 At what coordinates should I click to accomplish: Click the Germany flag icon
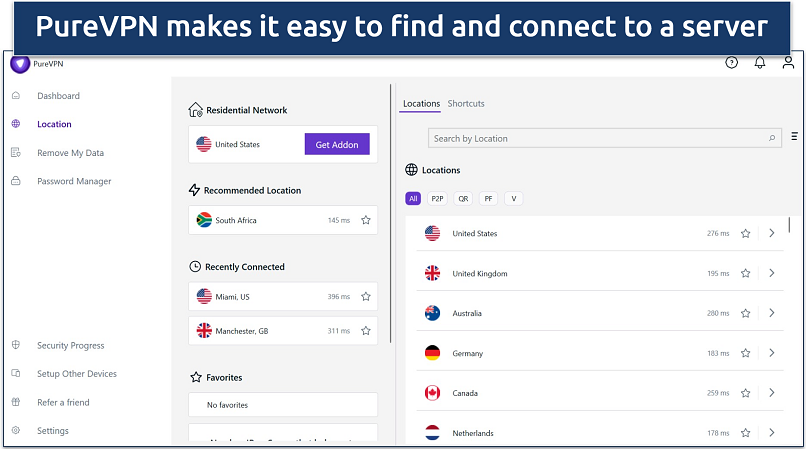coord(432,353)
